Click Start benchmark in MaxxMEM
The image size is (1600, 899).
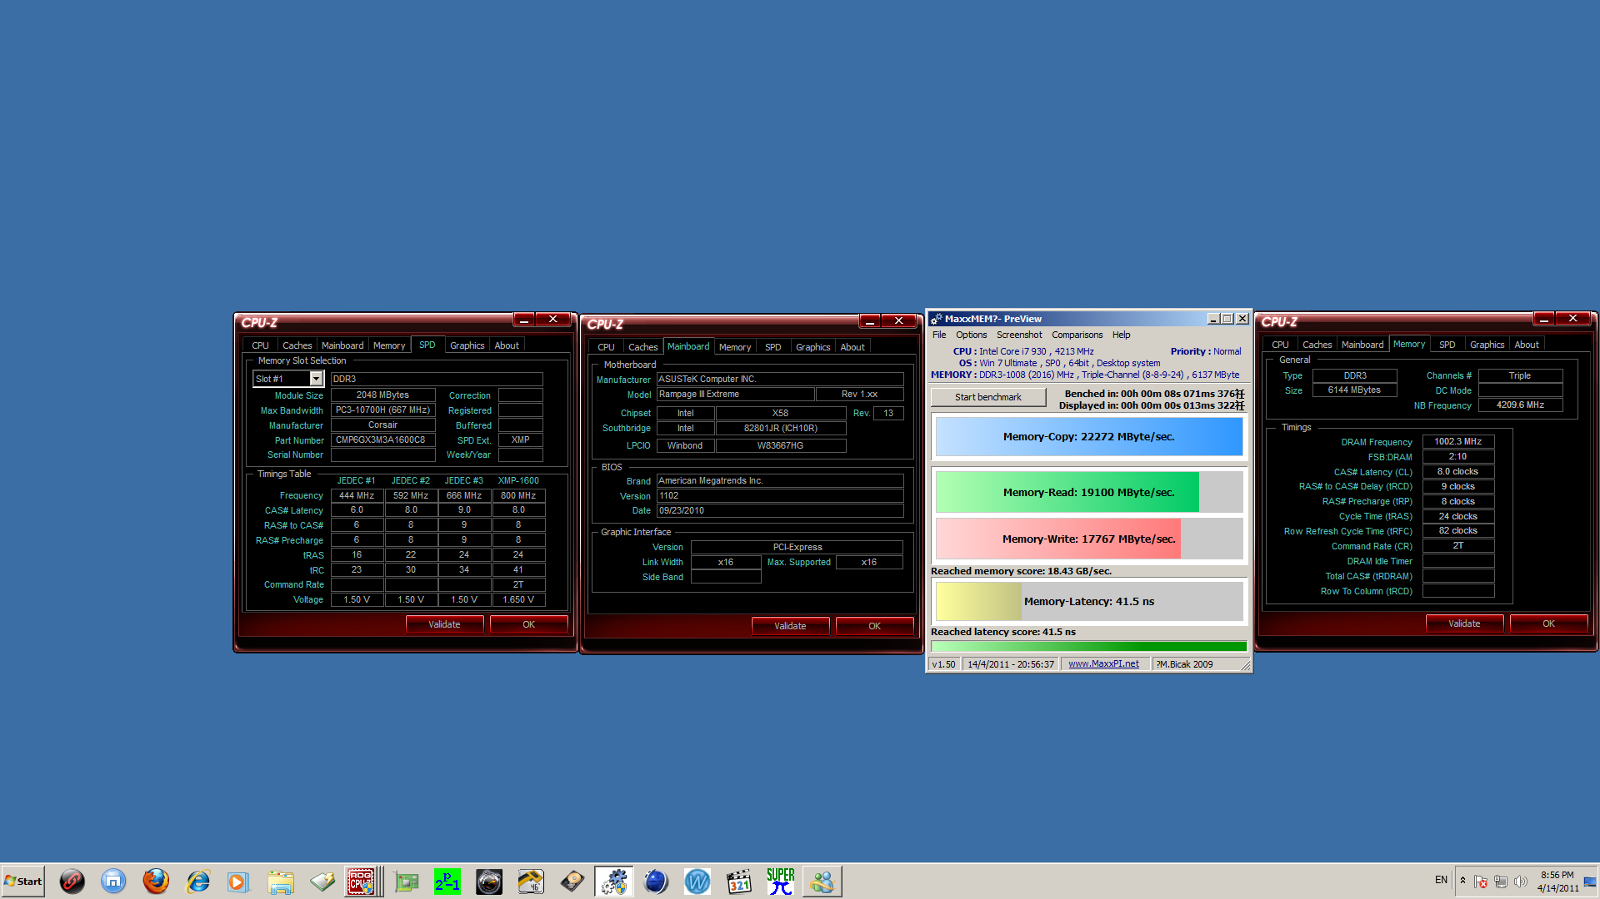point(988,397)
